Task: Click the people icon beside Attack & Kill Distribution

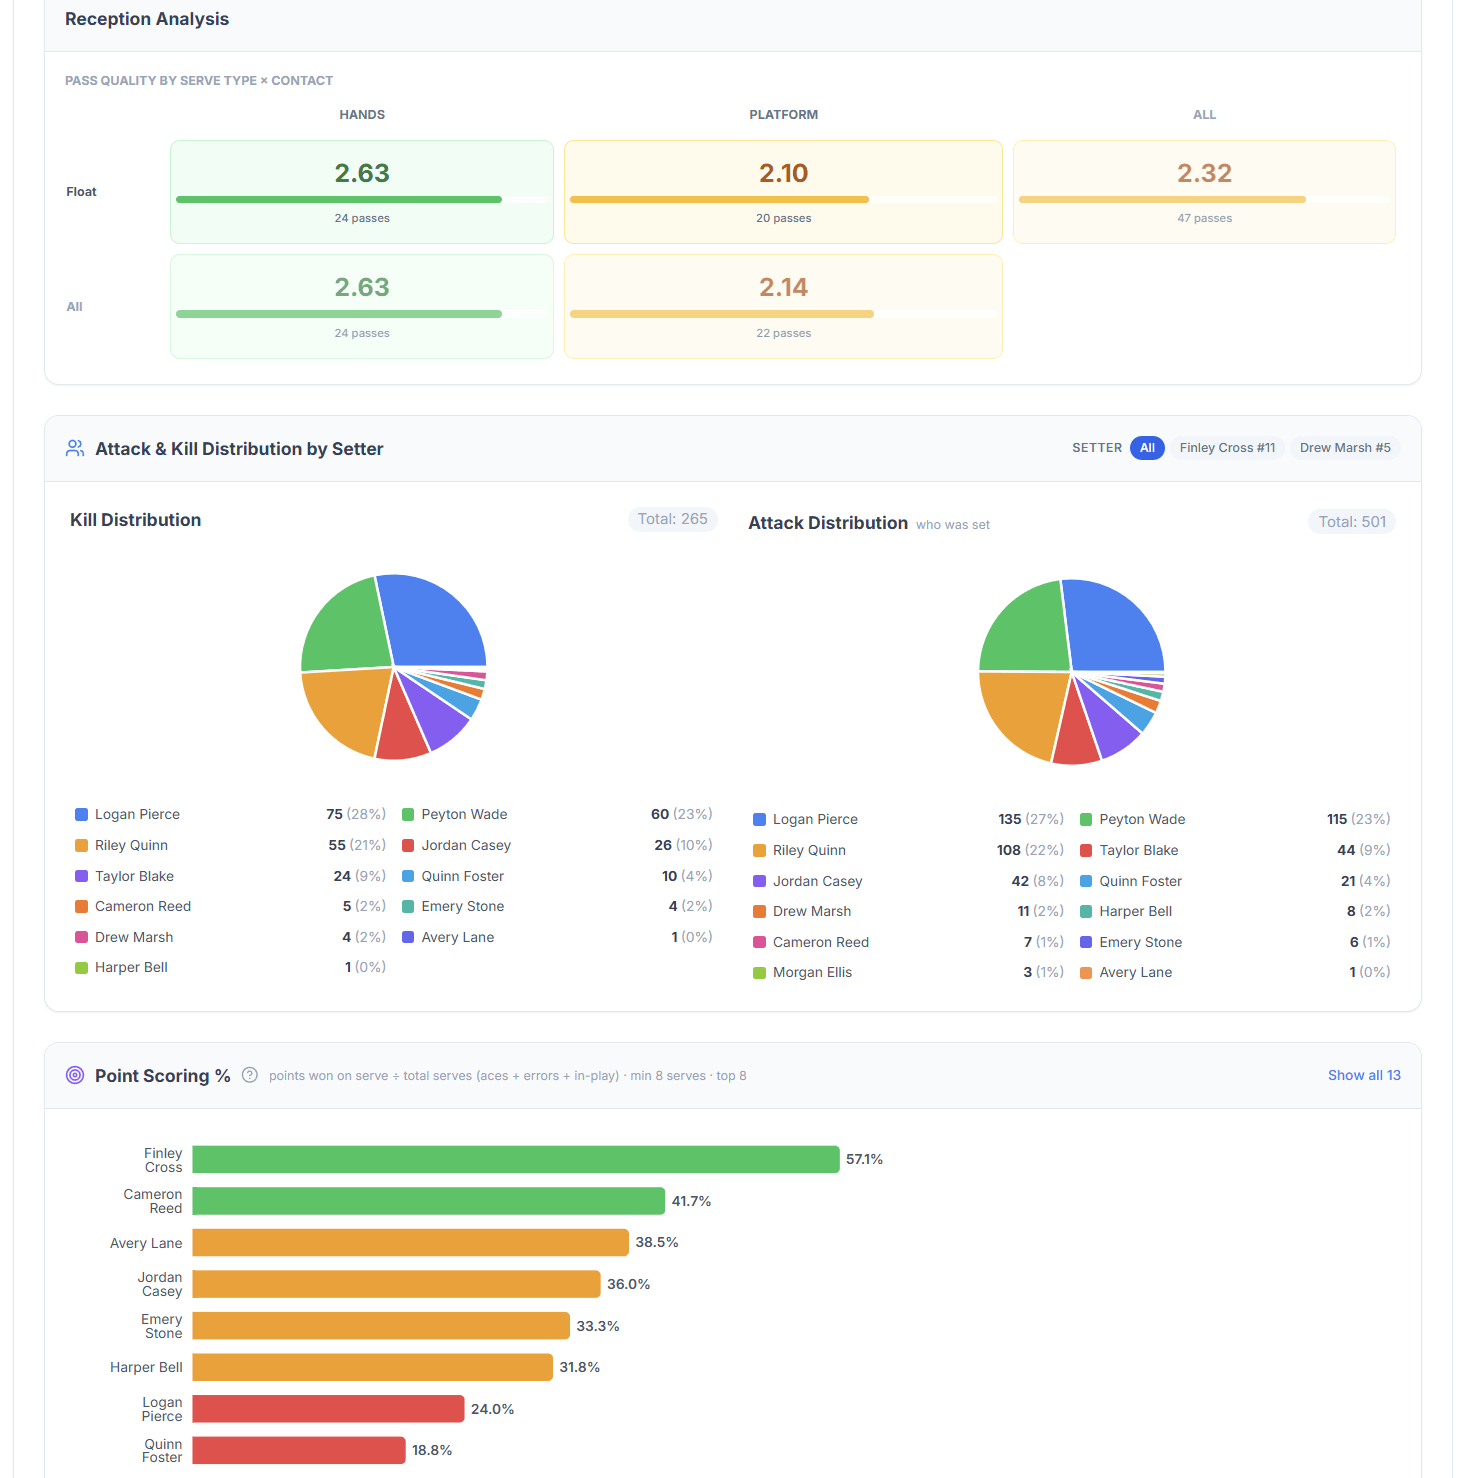Action: pyautogui.click(x=74, y=448)
